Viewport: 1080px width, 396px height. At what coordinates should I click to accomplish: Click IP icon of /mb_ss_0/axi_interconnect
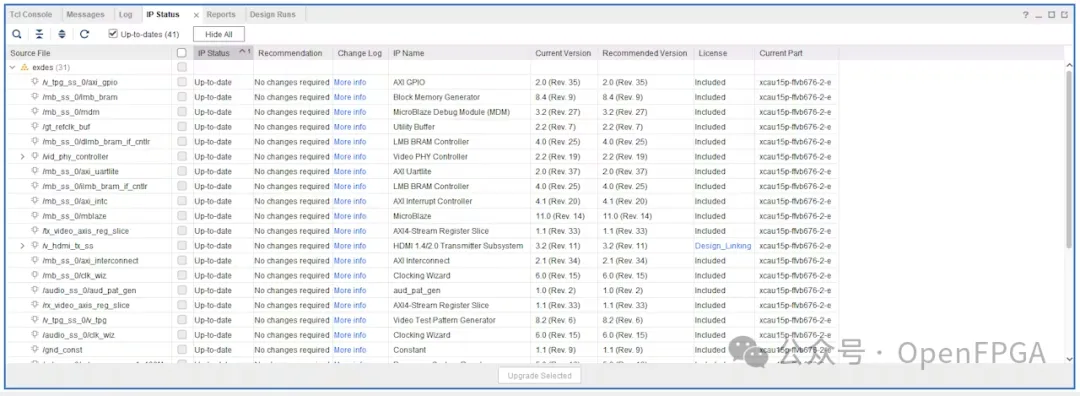pyautogui.click(x=36, y=260)
